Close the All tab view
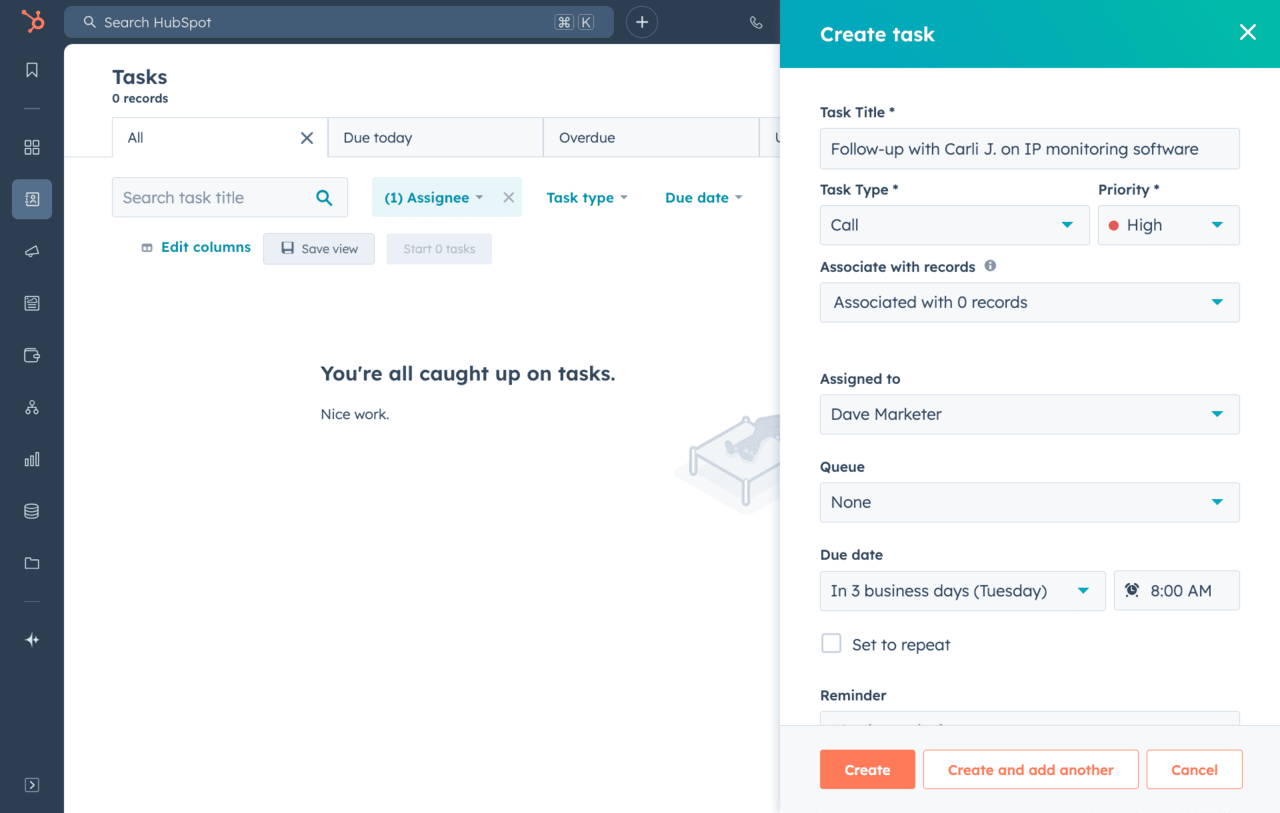The width and height of the screenshot is (1280, 813). pos(307,138)
